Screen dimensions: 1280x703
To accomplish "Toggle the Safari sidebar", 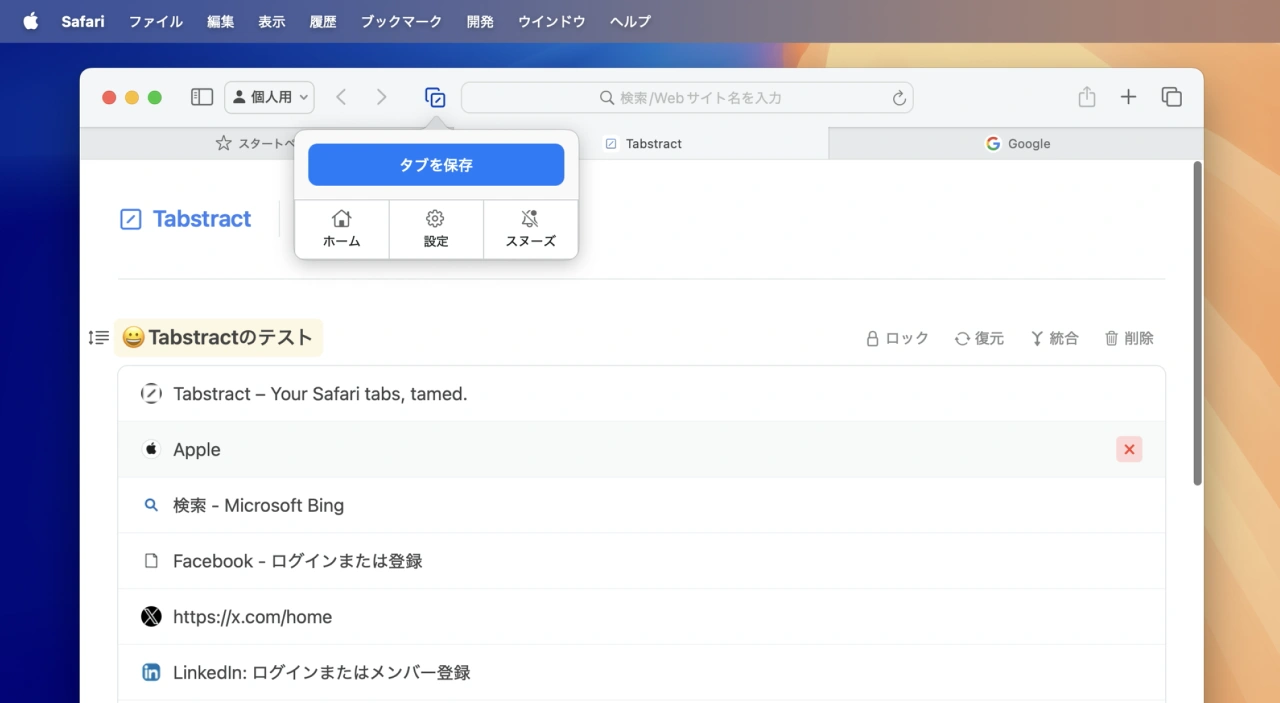I will point(202,97).
